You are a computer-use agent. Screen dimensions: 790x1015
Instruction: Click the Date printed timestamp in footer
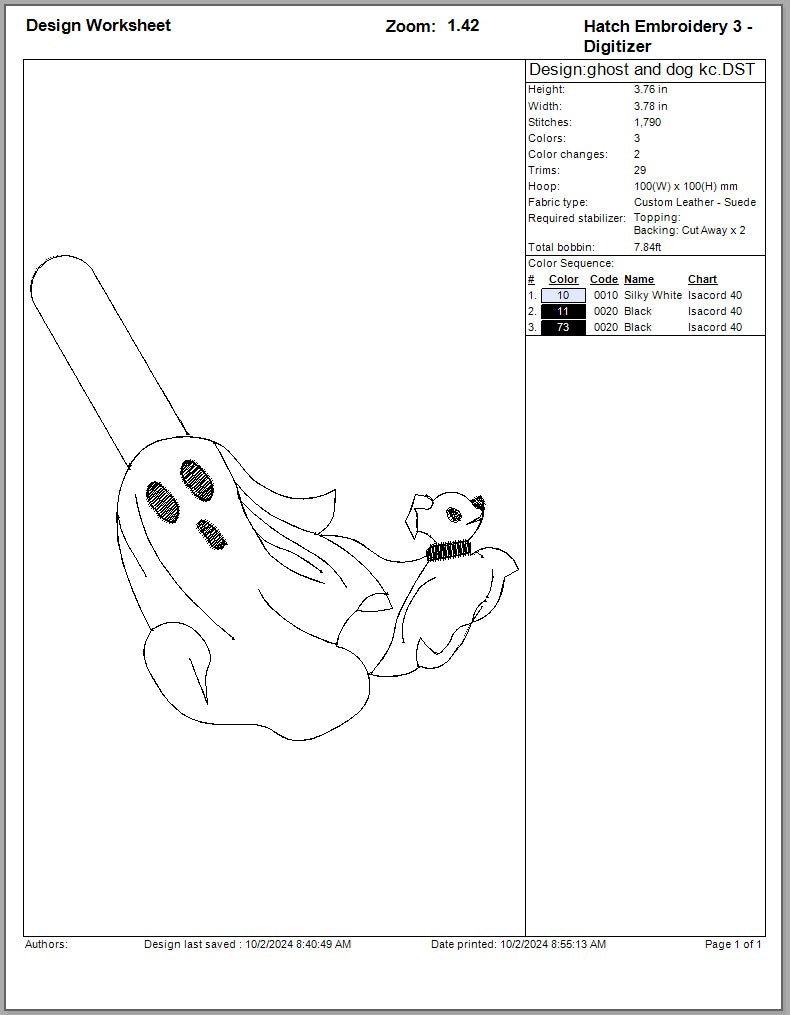518,944
